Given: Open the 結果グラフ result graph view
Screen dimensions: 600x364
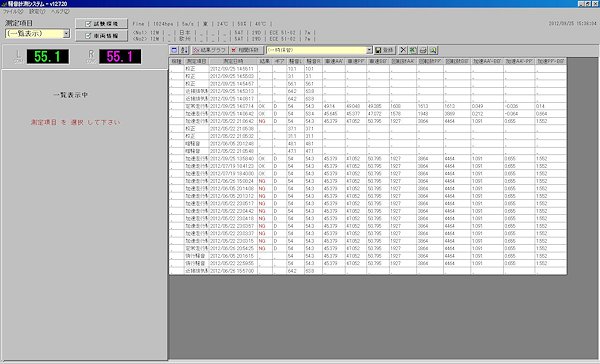Looking at the screenshot, I should [x=209, y=50].
